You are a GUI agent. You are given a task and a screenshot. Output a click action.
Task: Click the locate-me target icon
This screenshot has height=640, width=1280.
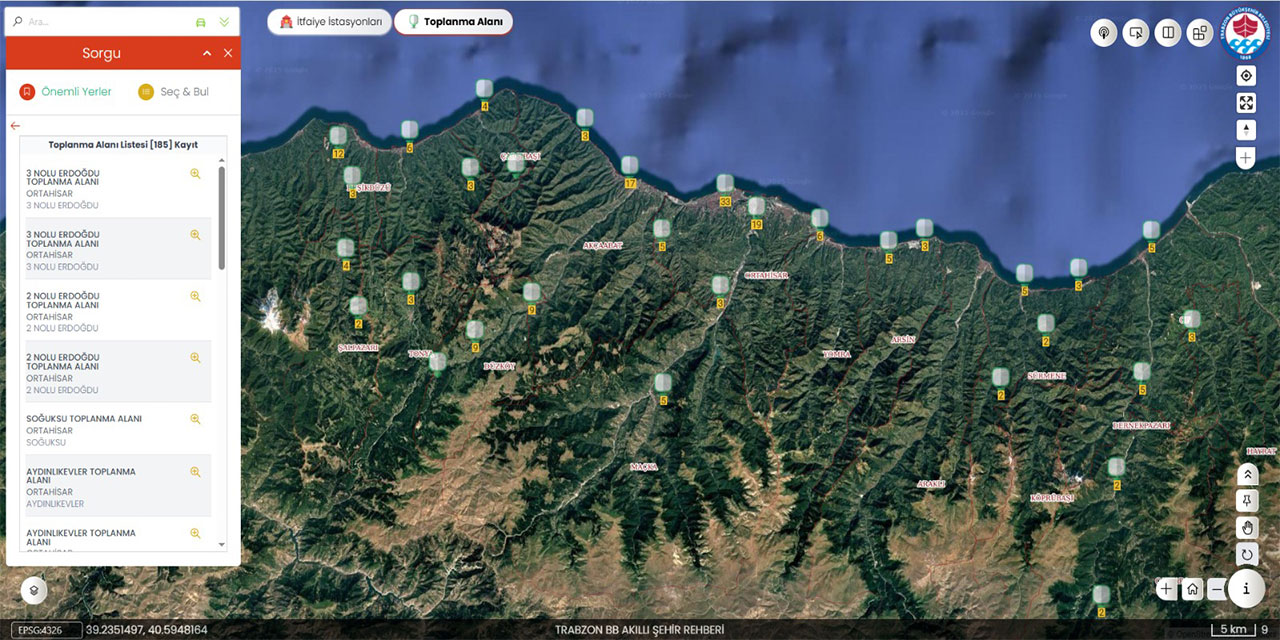1246,77
